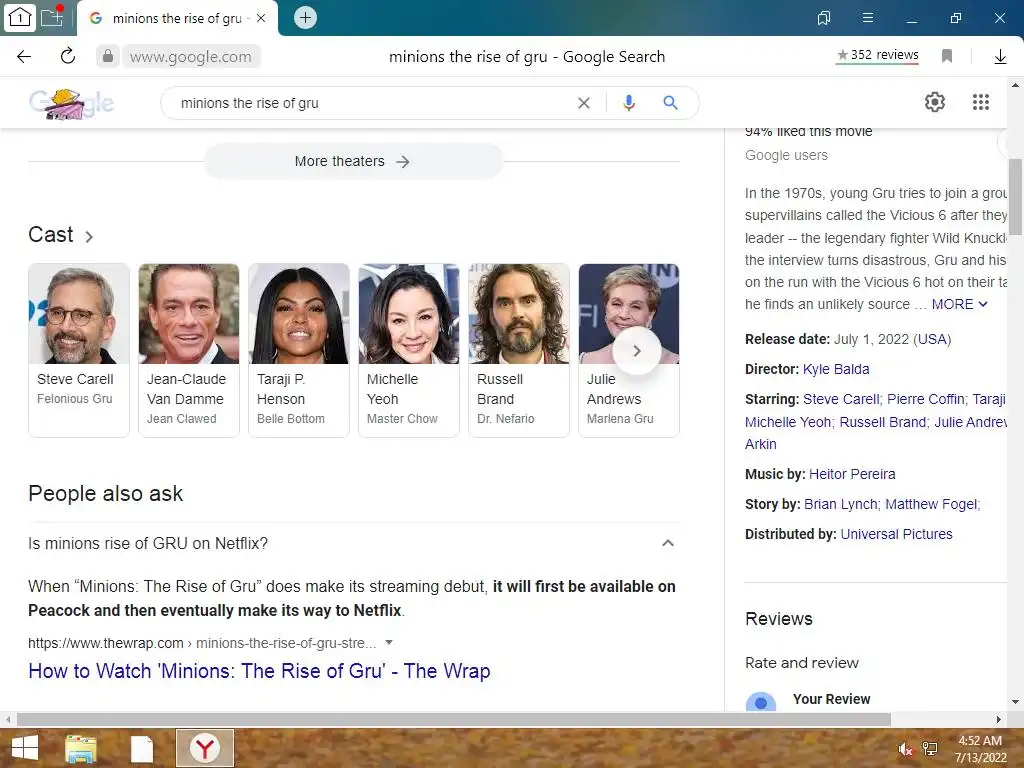Open thewrap.com result options dropdown arrow
The width and height of the screenshot is (1024, 768).
389,643
